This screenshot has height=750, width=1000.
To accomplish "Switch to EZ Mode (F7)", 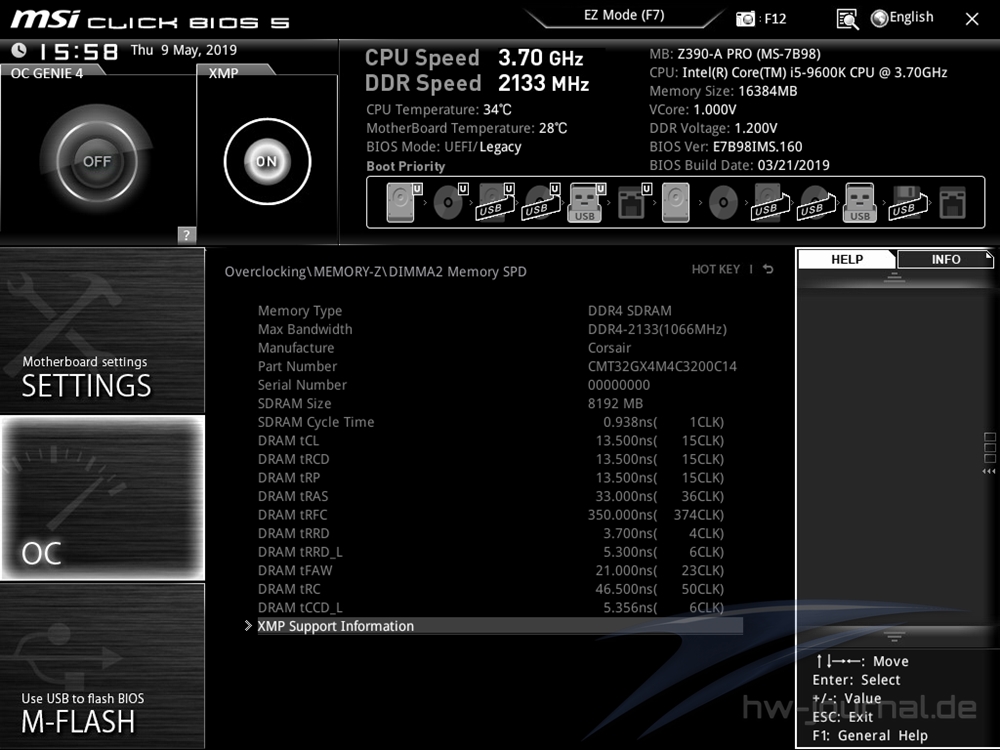I will (624, 15).
